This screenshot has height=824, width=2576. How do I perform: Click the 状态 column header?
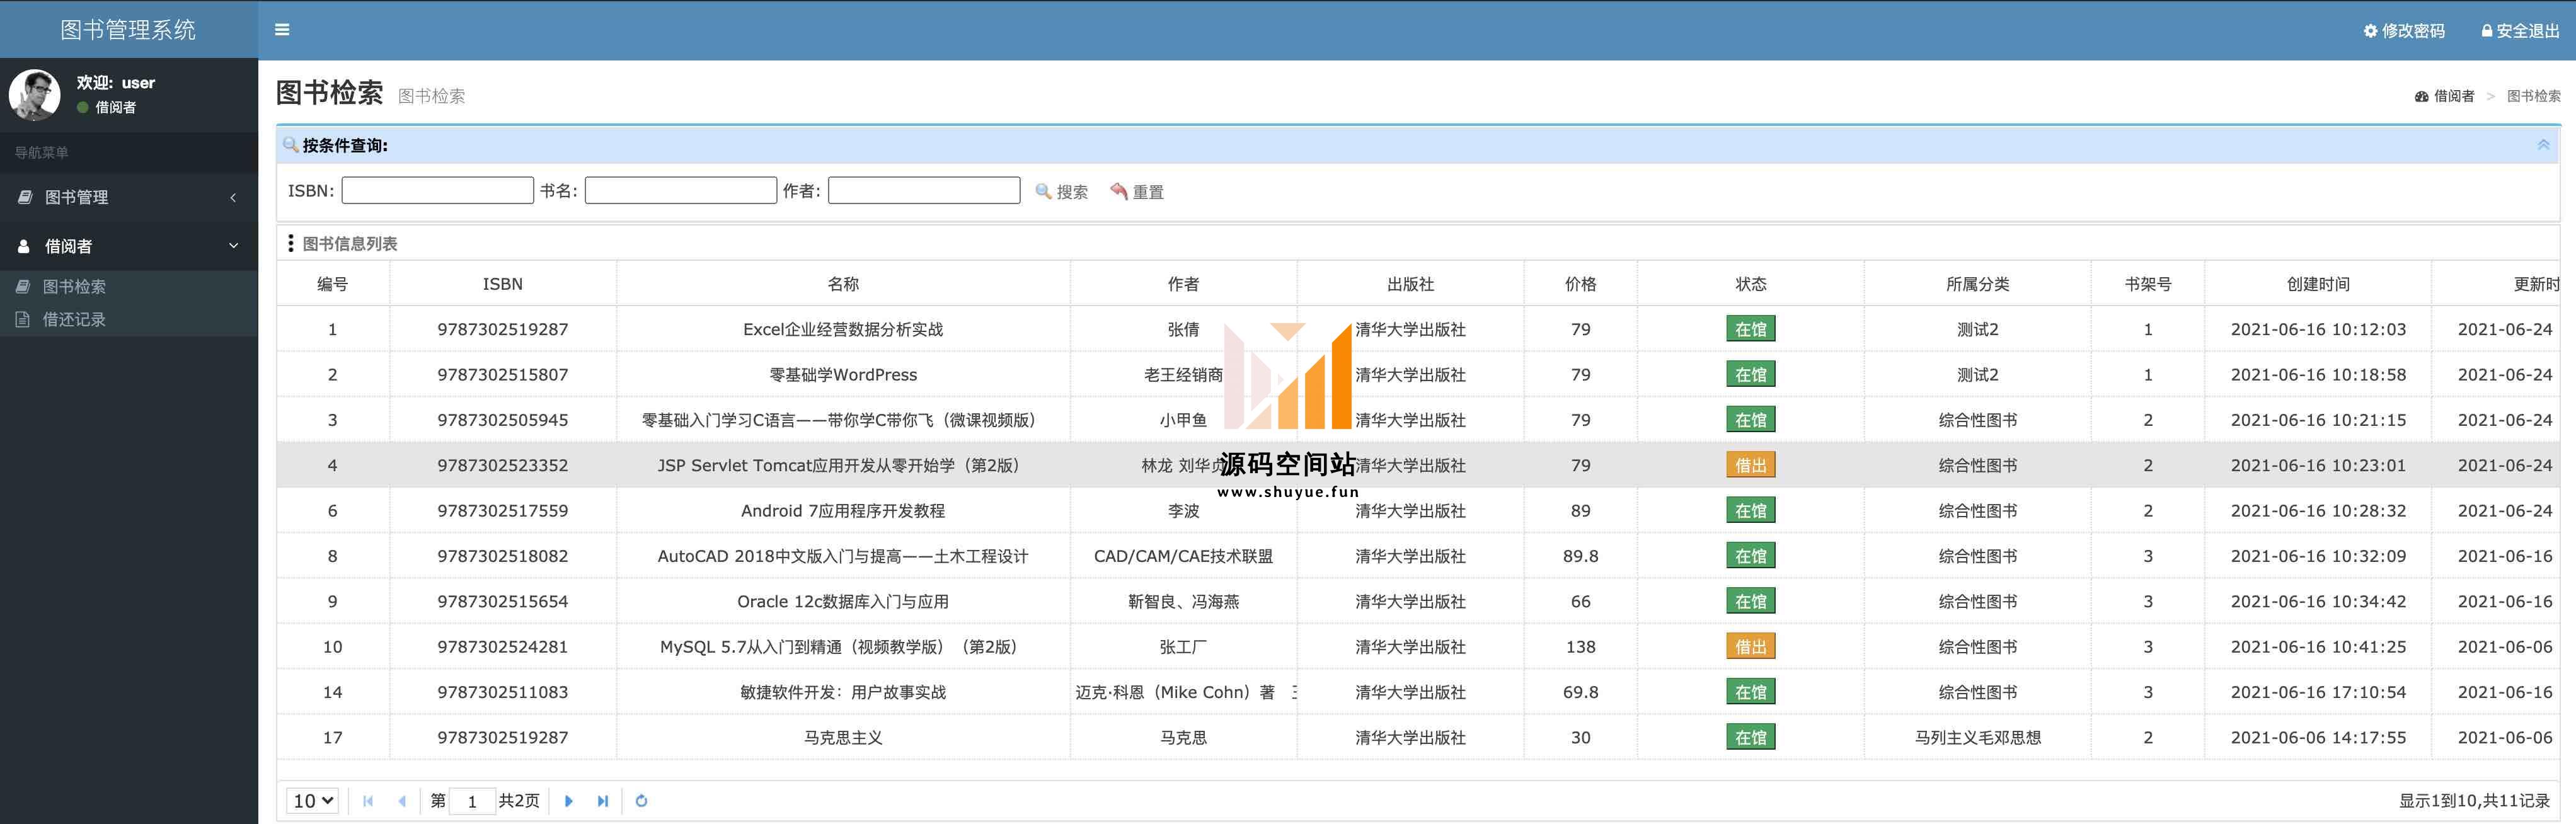tap(1751, 284)
